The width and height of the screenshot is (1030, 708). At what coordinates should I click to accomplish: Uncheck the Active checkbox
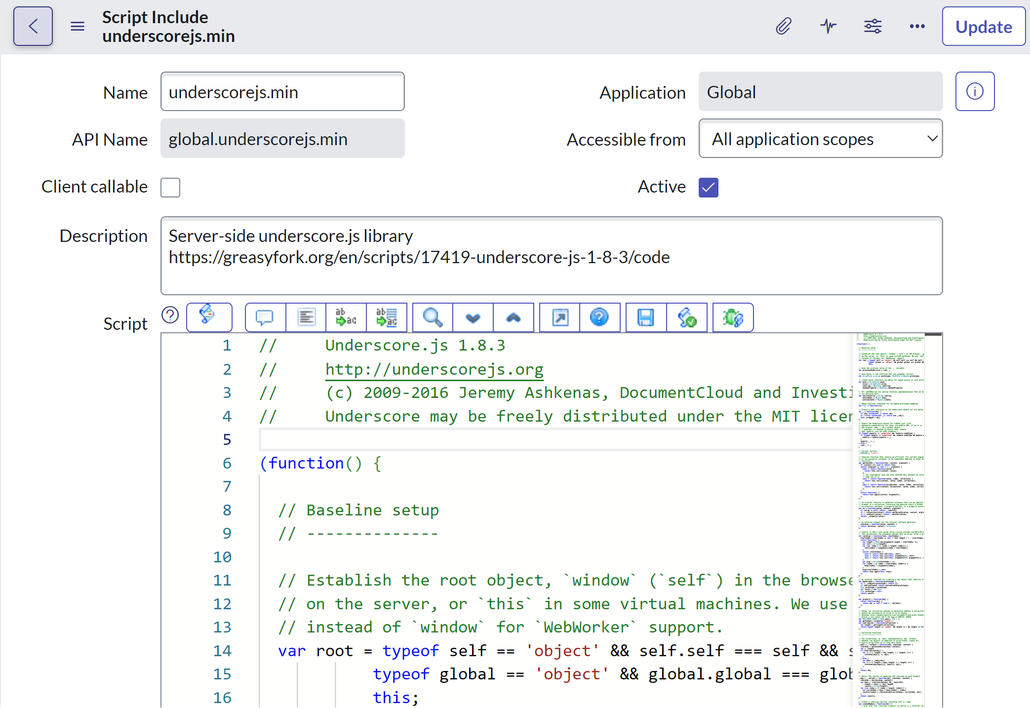click(709, 187)
